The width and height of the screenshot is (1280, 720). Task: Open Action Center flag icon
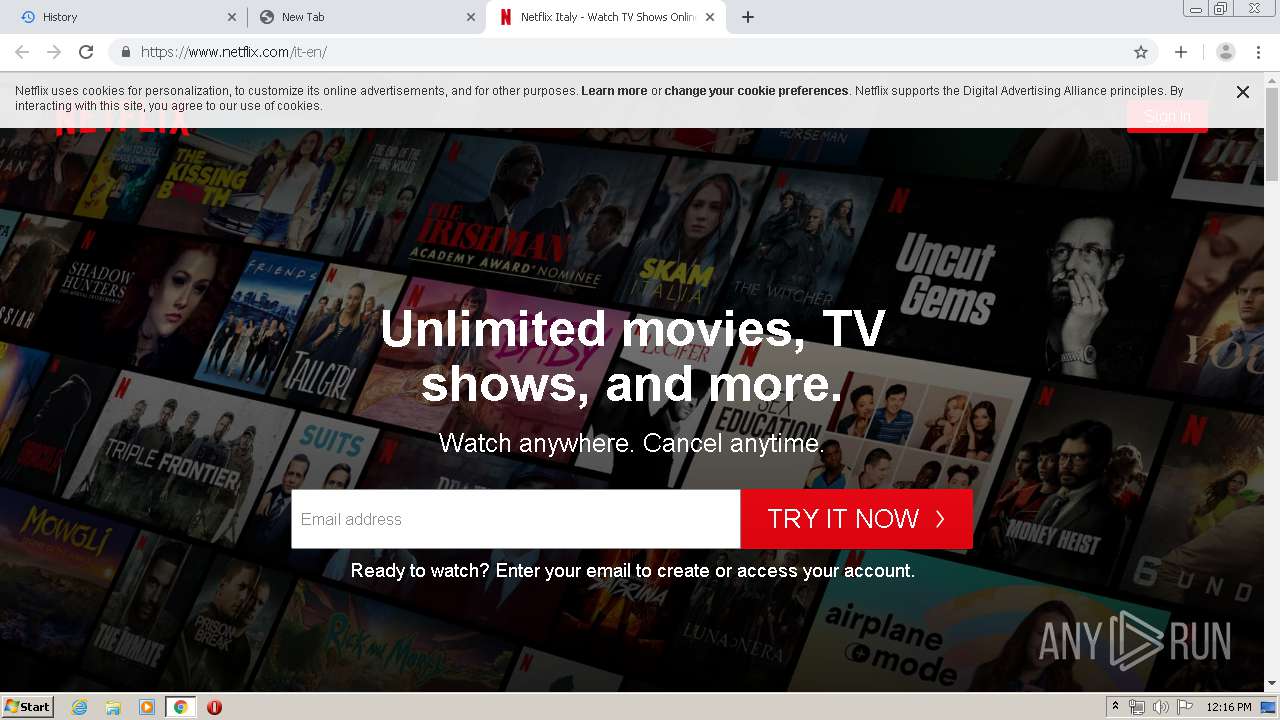1184,707
